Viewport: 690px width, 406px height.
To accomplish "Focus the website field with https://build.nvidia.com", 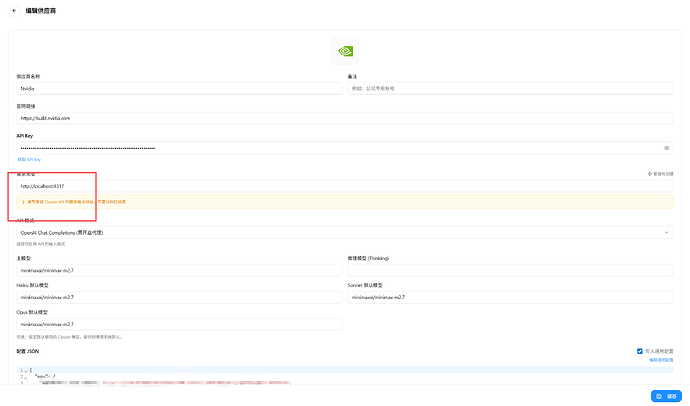I will click(345, 118).
